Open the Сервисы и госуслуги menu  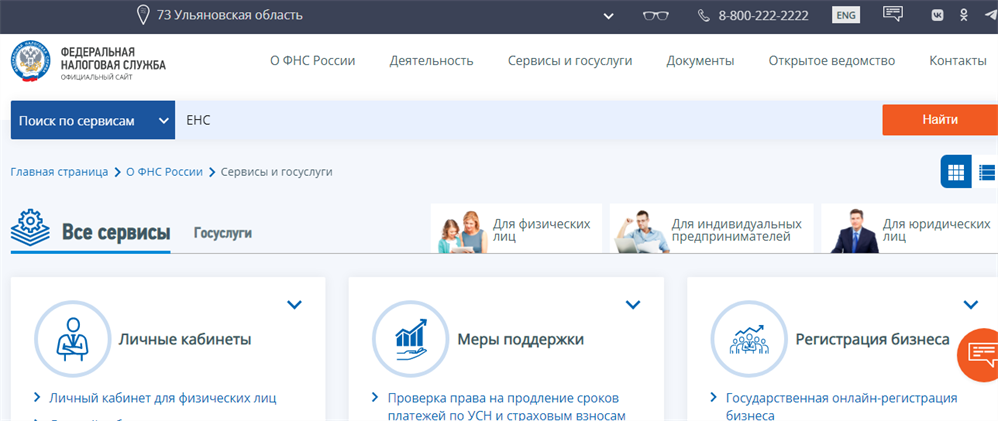(x=570, y=61)
